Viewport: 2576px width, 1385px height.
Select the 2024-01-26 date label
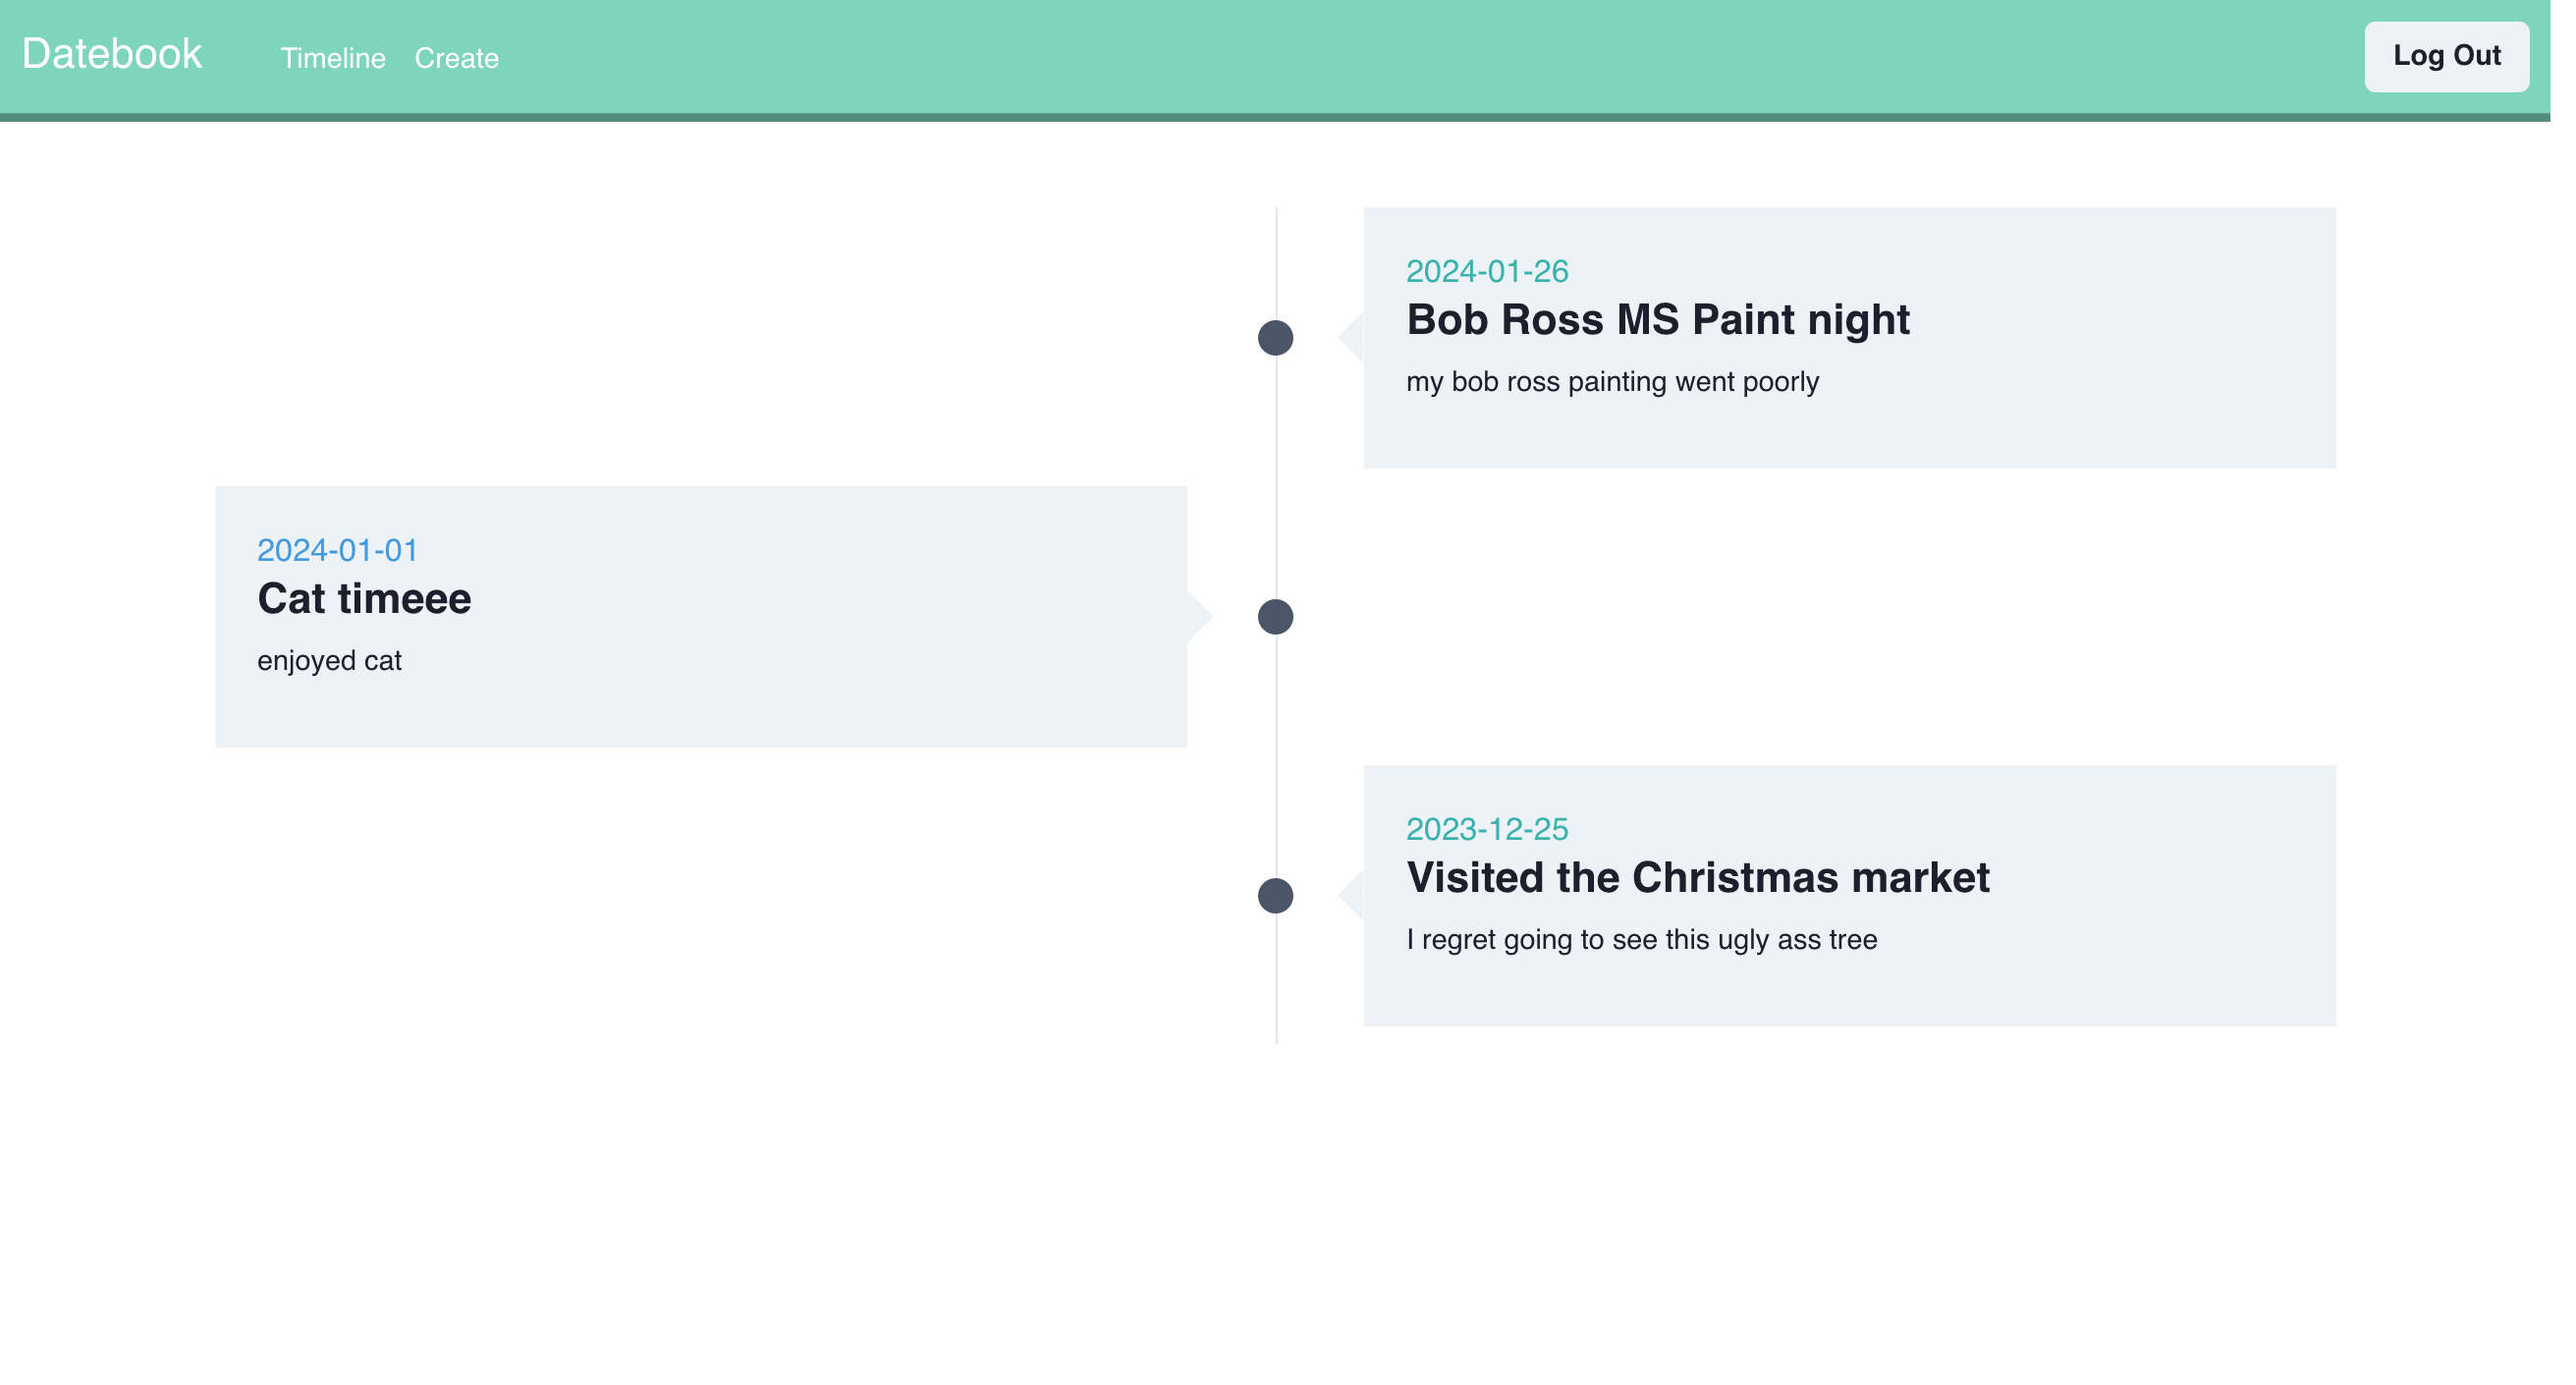click(1486, 271)
